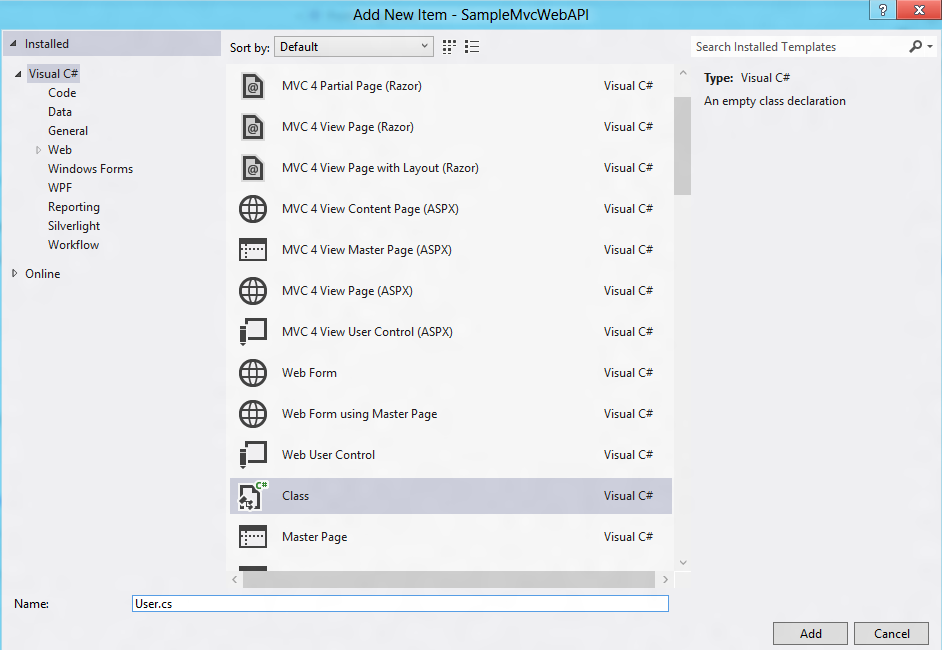Click the MVC 4 View Page (ASPX) globe icon
This screenshot has width=942, height=650.
253,291
